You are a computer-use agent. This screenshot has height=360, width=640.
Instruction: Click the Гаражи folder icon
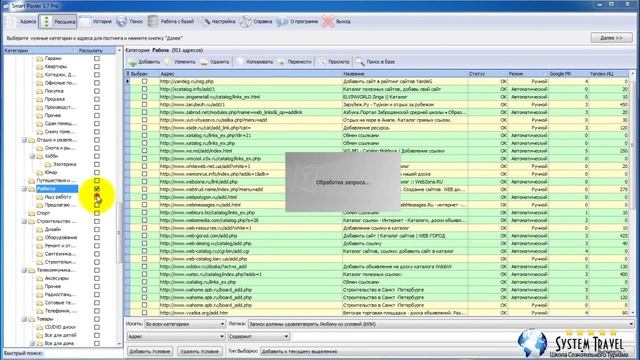coord(40,58)
